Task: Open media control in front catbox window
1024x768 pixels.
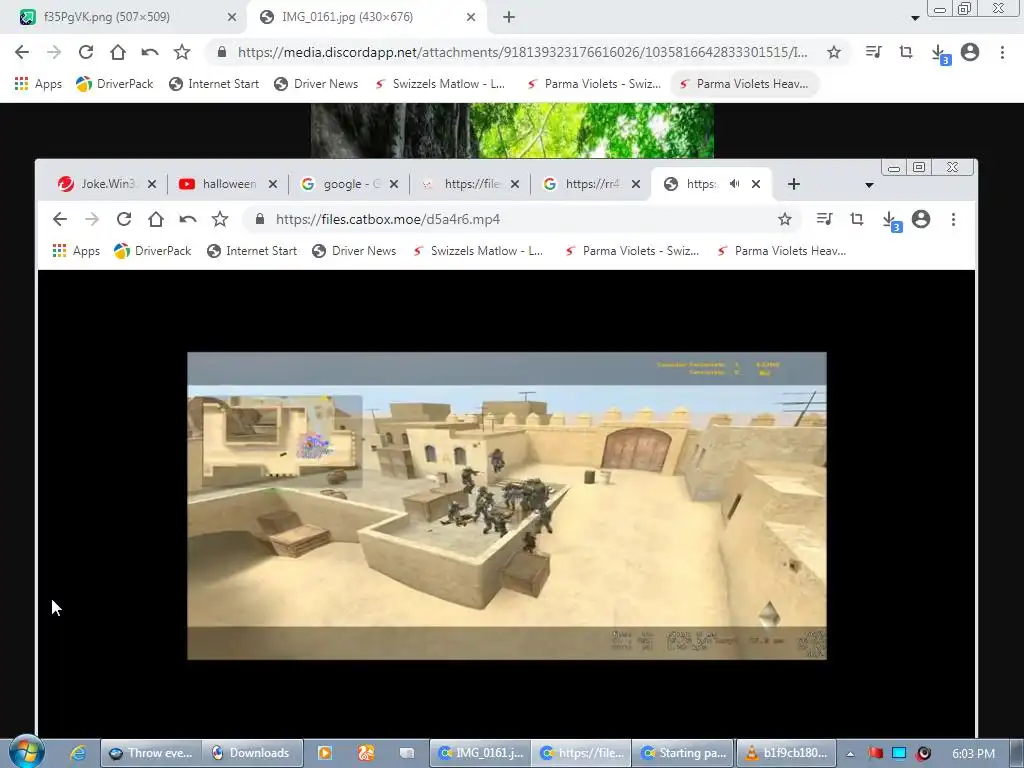Action: click(x=825, y=219)
